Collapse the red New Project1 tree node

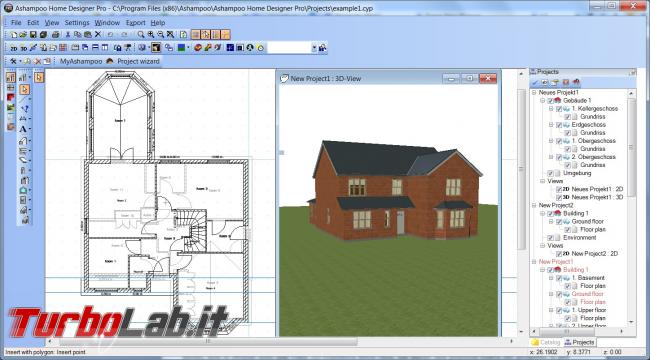click(x=534, y=262)
